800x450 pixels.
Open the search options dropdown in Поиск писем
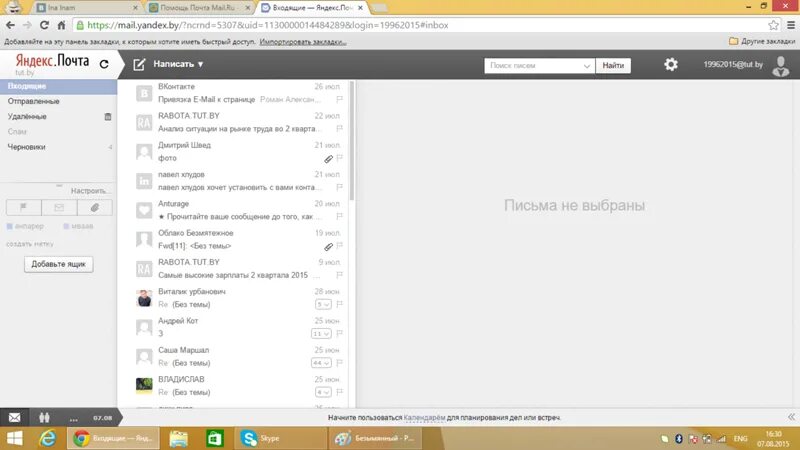click(587, 66)
